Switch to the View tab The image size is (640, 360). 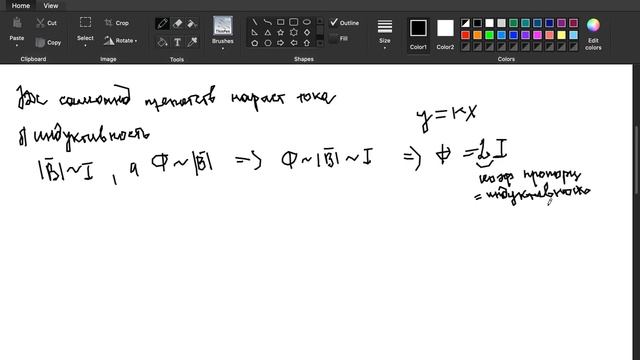pos(51,6)
